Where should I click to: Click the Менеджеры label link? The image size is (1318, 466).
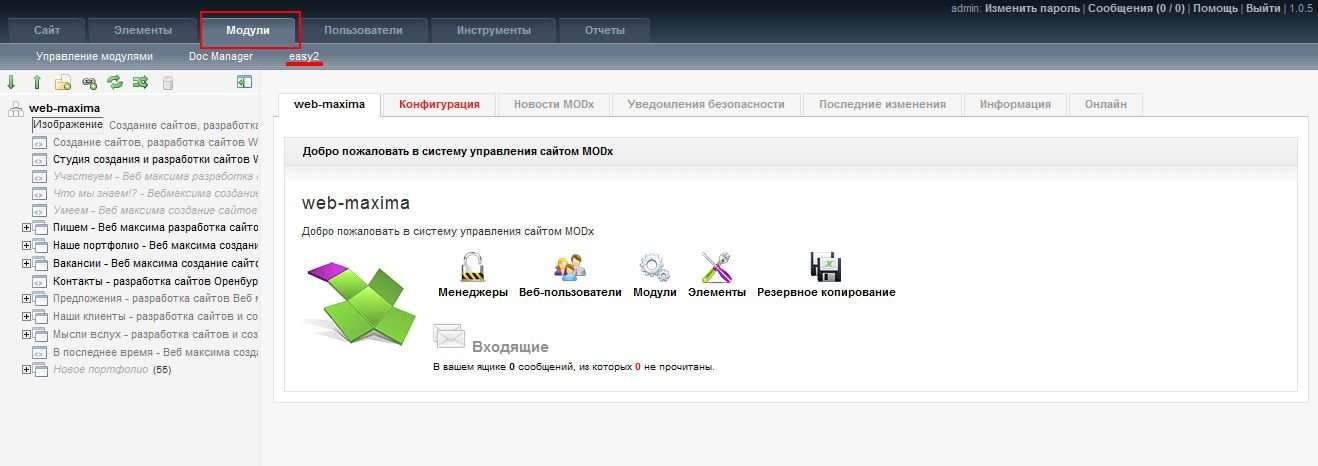[x=473, y=293]
